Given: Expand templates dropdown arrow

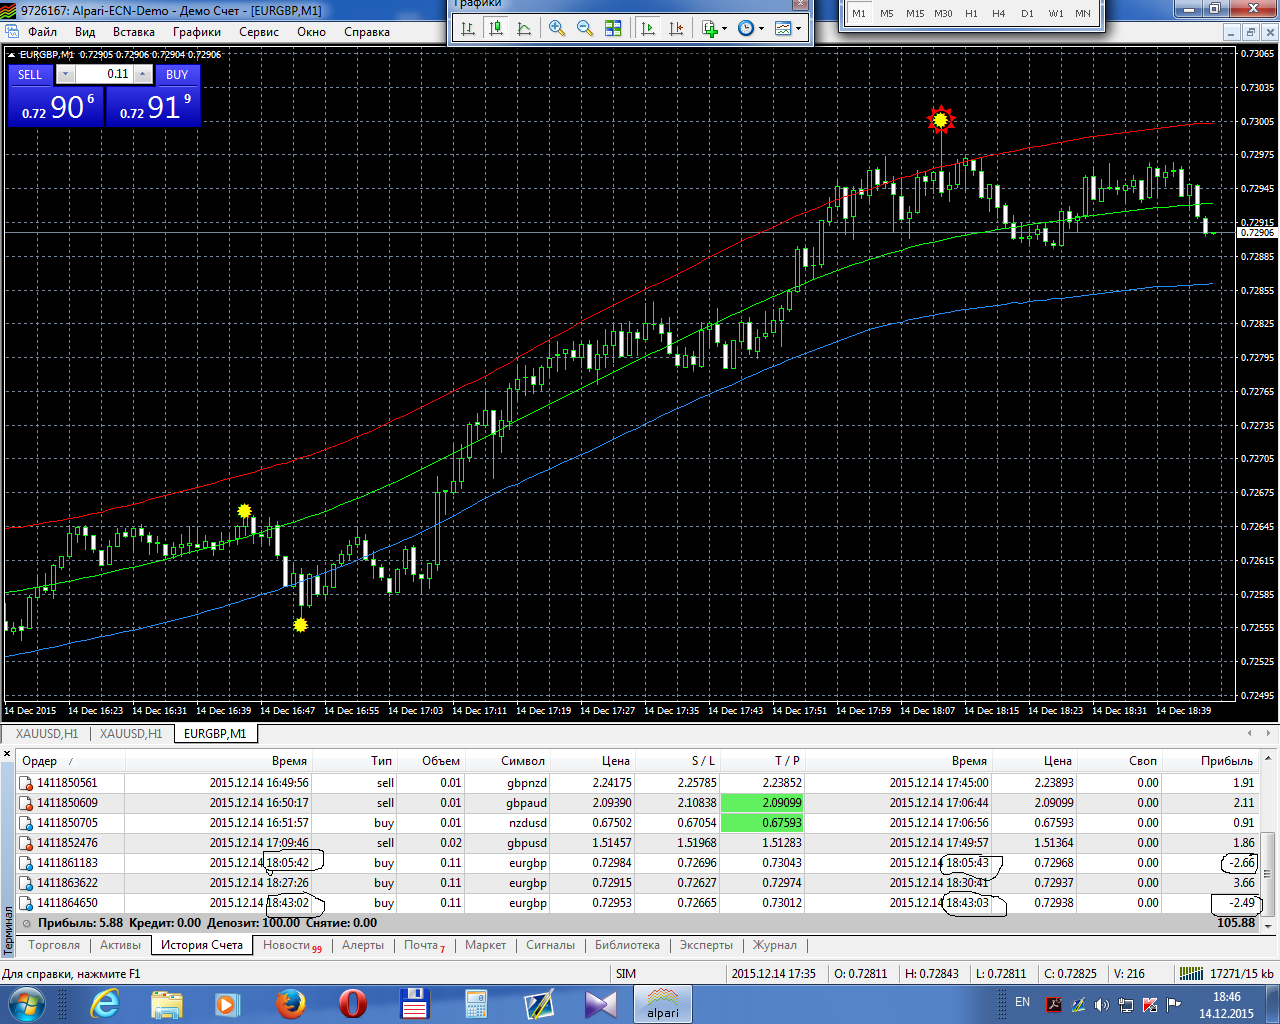Looking at the screenshot, I should [798, 29].
